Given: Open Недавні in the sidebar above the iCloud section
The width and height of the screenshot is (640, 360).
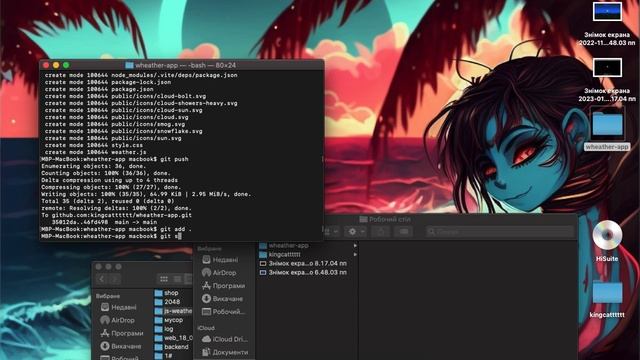Looking at the screenshot, I should pyautogui.click(x=224, y=260).
